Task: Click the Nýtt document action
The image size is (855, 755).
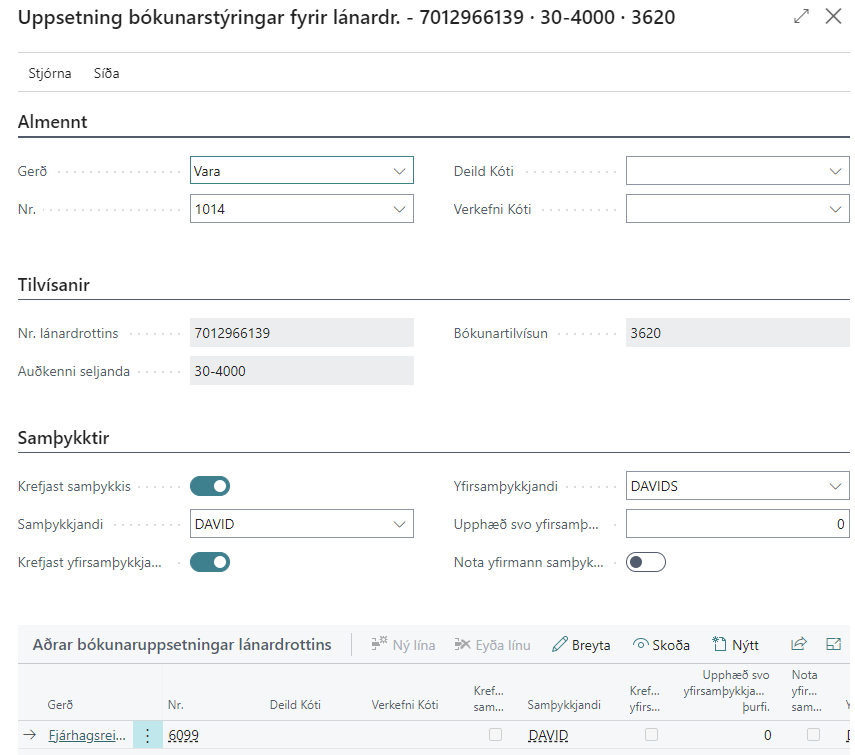Action: click(x=735, y=645)
